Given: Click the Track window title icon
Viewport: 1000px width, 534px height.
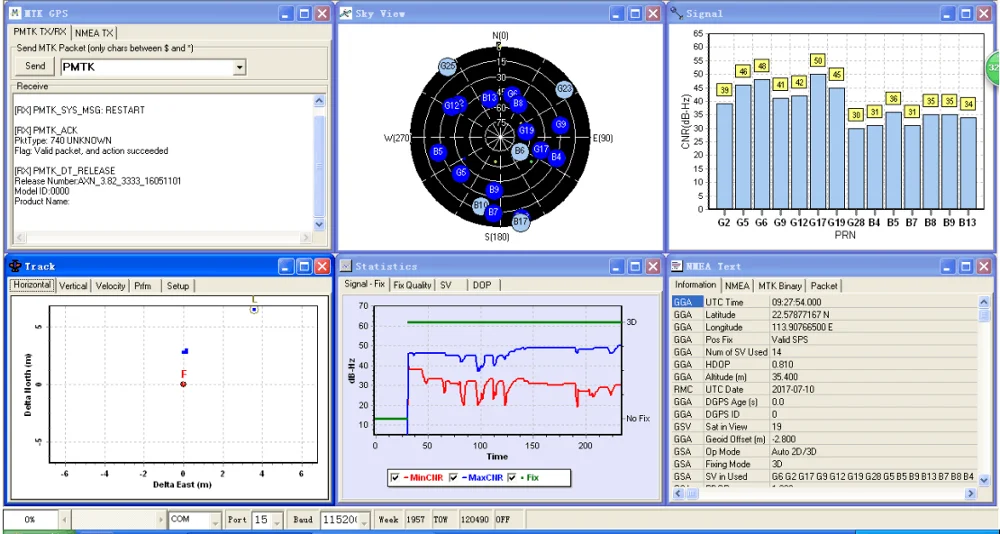Looking at the screenshot, I should coord(15,266).
